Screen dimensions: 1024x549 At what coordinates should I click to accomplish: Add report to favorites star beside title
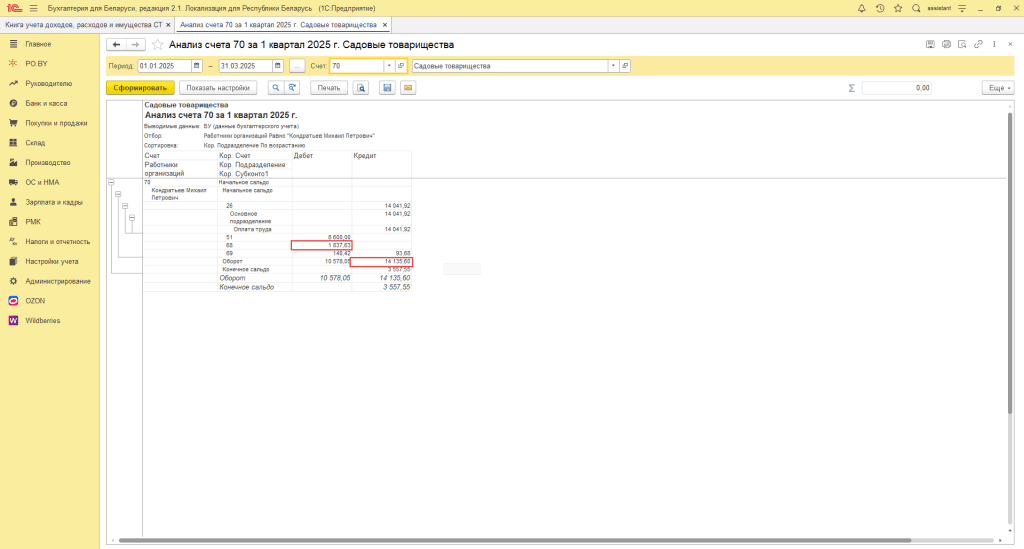point(157,44)
